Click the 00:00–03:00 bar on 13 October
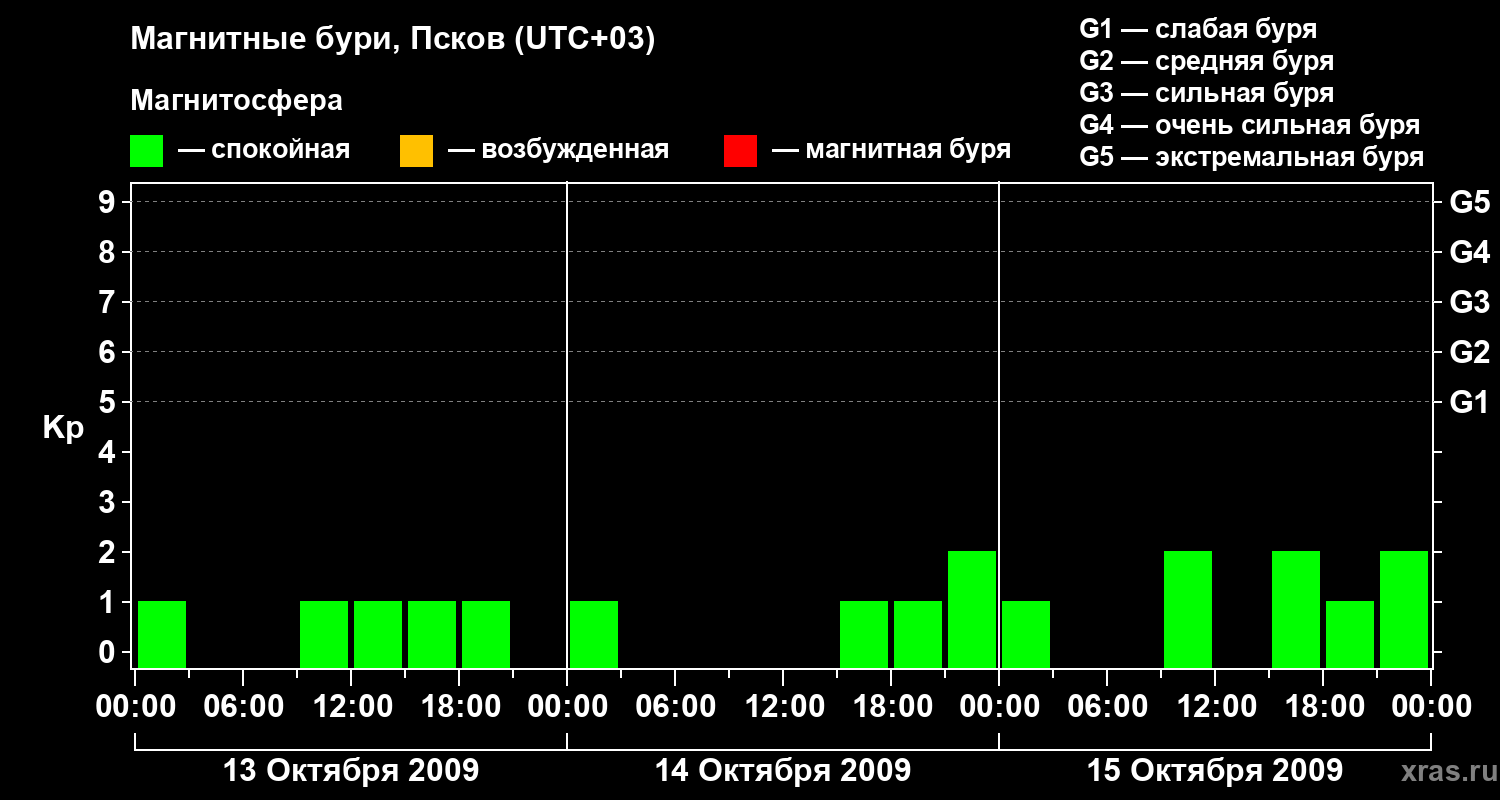 coord(162,634)
